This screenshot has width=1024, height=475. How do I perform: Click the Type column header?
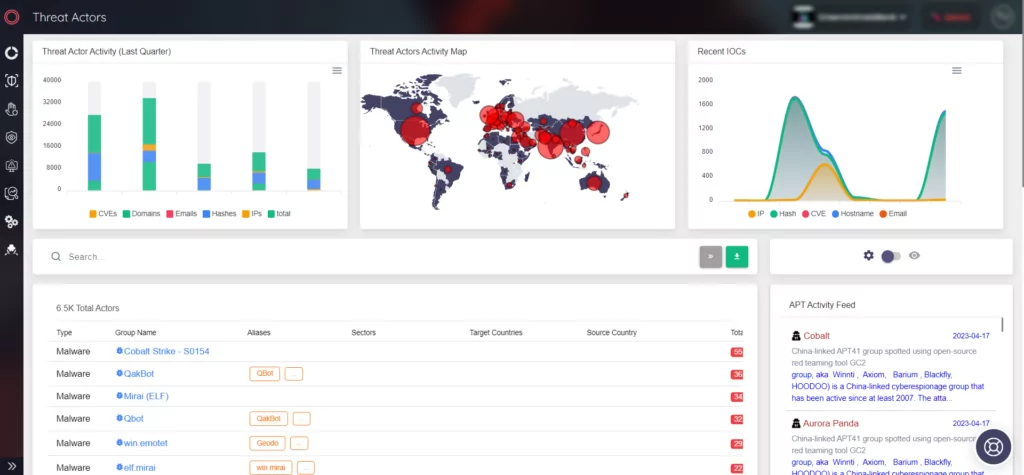(x=64, y=333)
